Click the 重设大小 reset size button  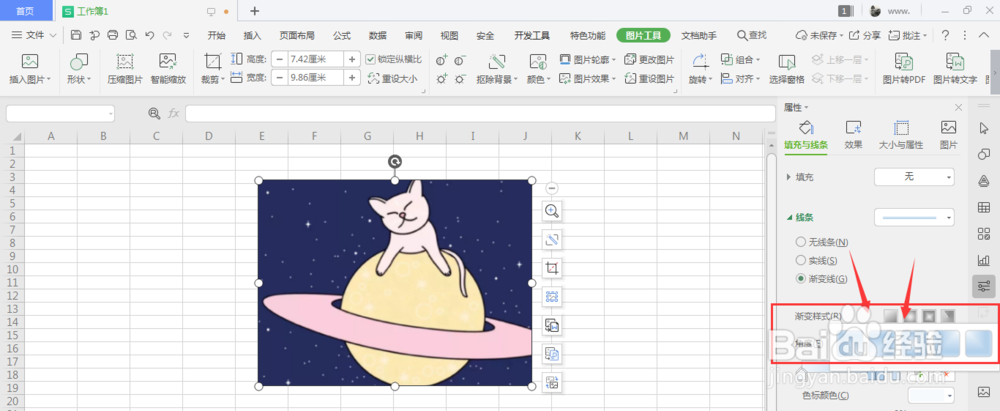[393, 79]
